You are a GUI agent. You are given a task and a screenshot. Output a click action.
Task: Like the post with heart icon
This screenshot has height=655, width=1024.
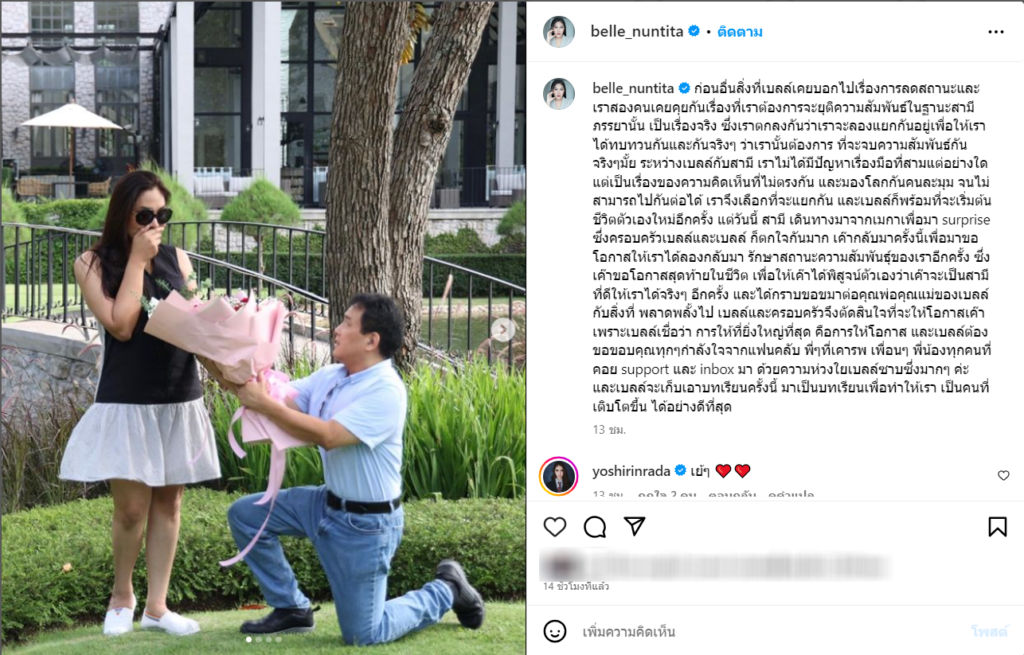tap(554, 526)
